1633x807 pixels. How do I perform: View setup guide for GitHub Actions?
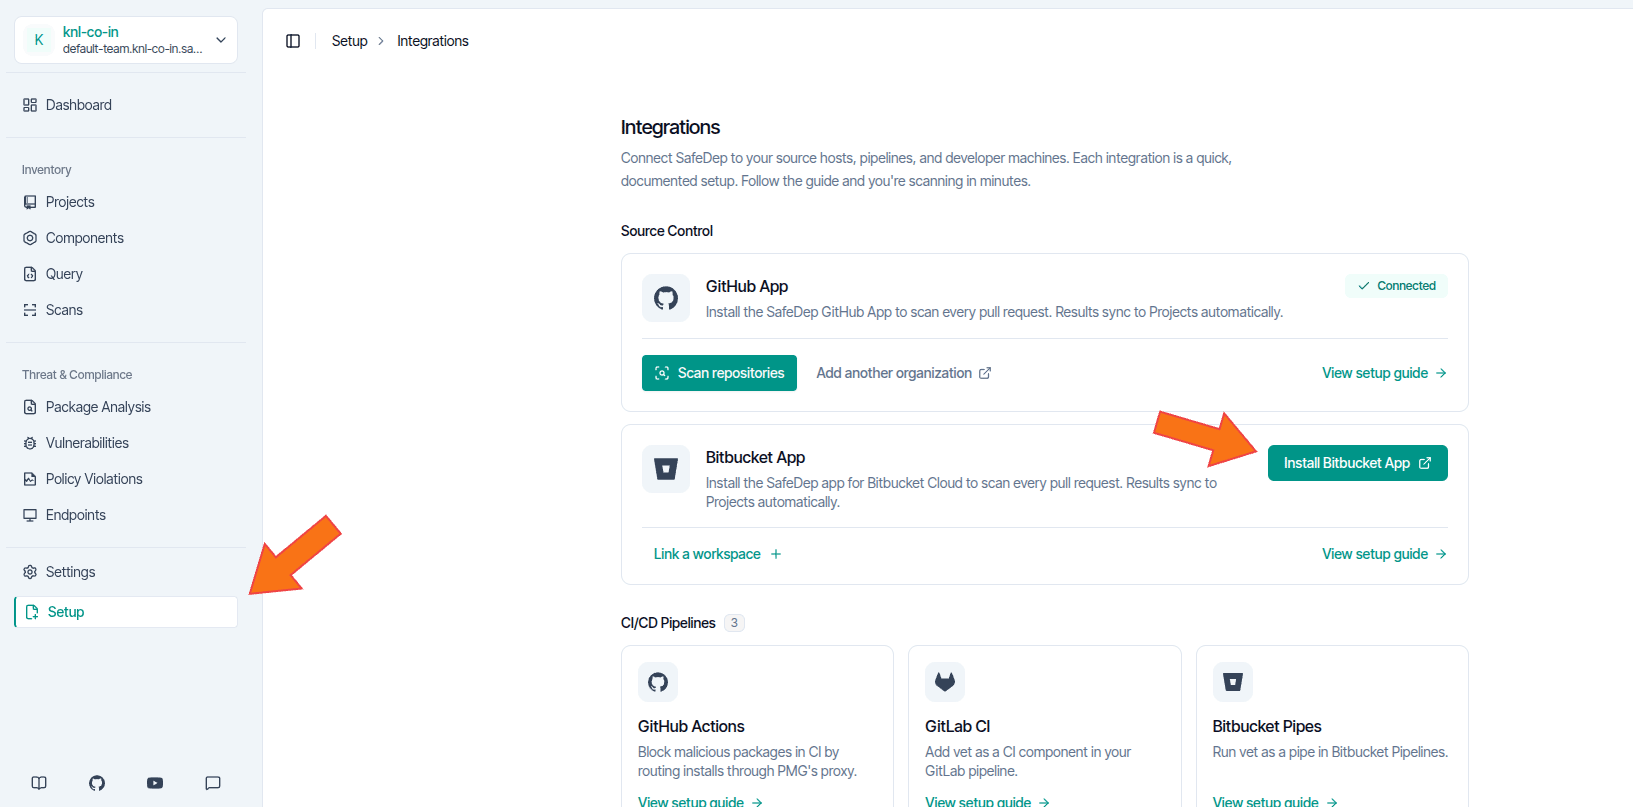pos(701,801)
